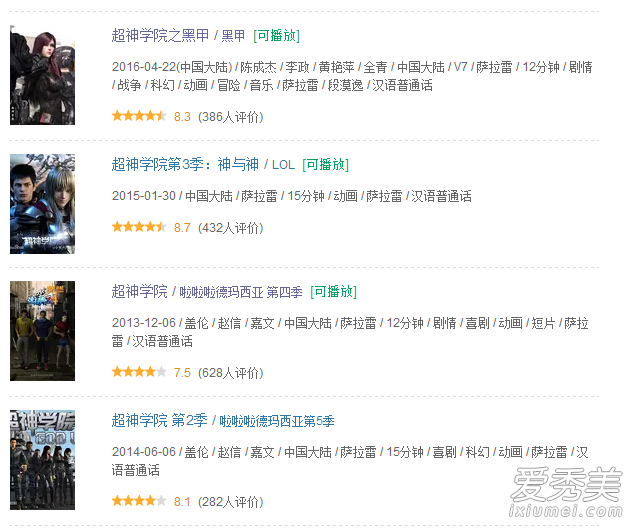Select the 8.3 rating score
The image size is (637, 531).
182,117
